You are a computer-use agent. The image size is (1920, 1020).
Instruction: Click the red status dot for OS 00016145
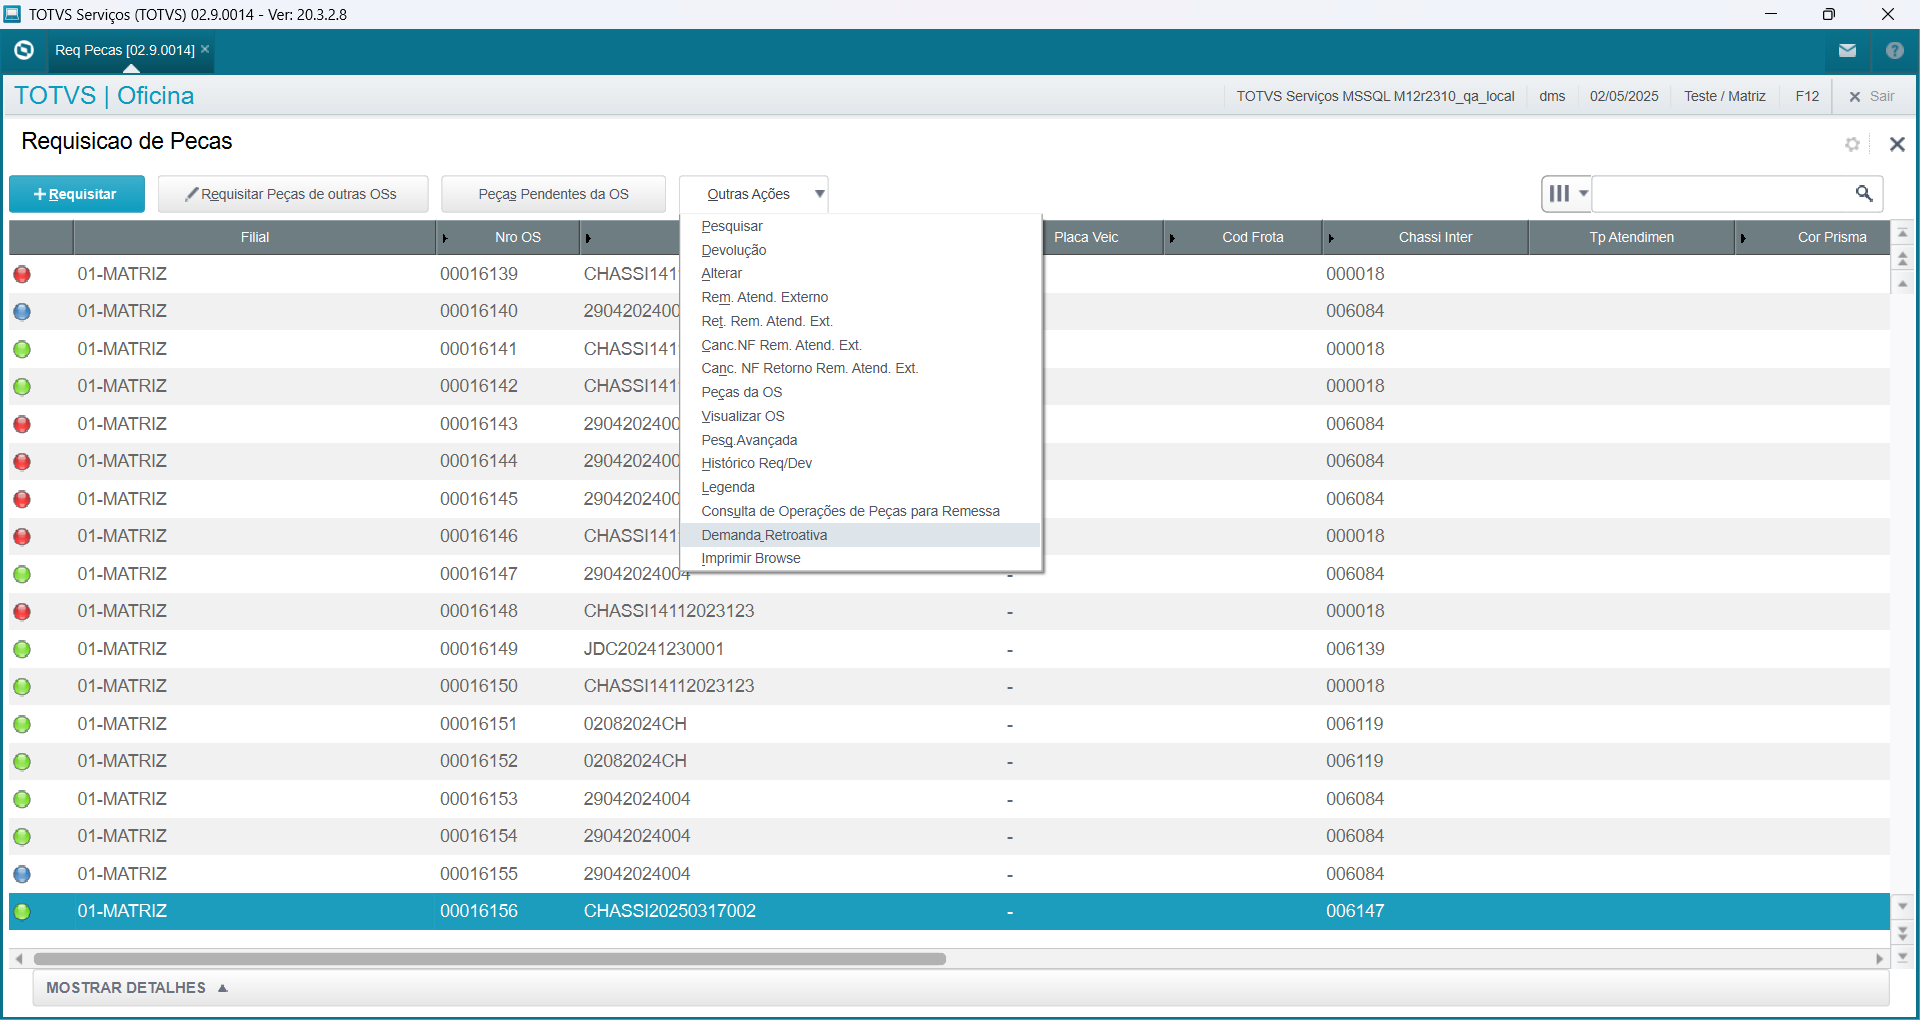[x=22, y=499]
